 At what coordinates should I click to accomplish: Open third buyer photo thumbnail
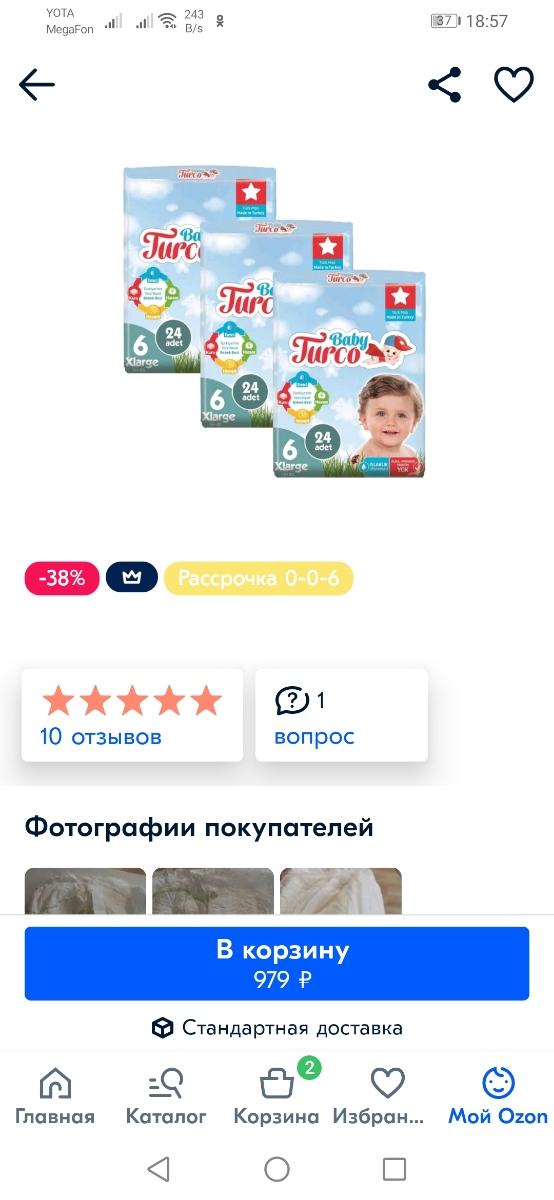[341, 891]
